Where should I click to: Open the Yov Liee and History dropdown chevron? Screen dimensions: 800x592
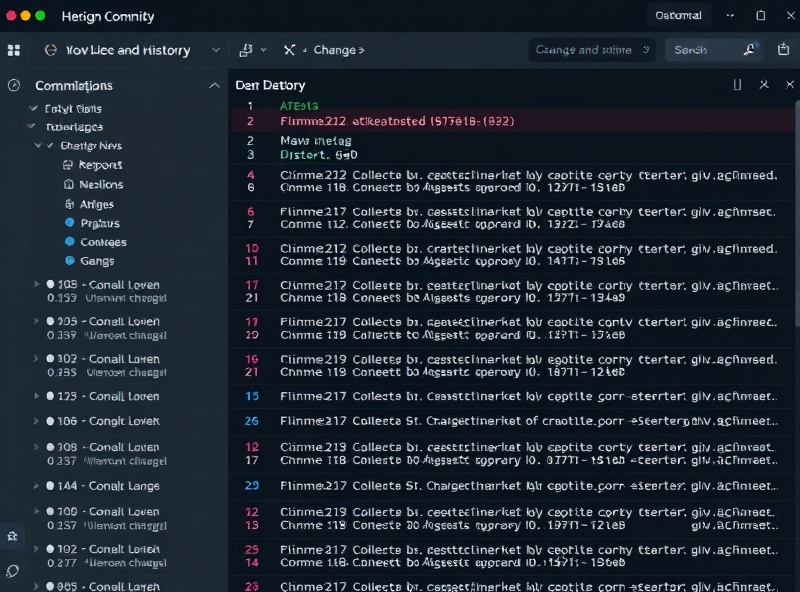216,50
